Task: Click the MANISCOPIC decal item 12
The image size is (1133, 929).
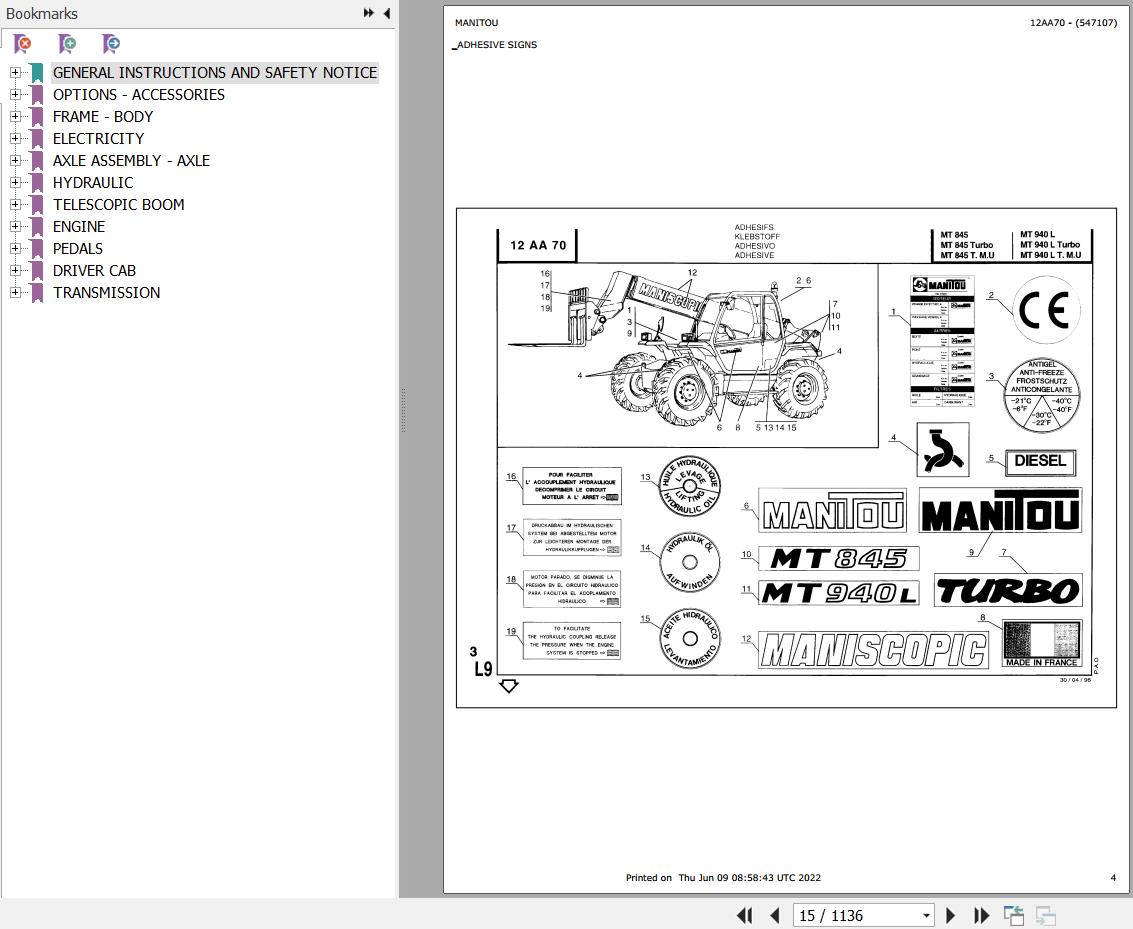Action: 873,649
